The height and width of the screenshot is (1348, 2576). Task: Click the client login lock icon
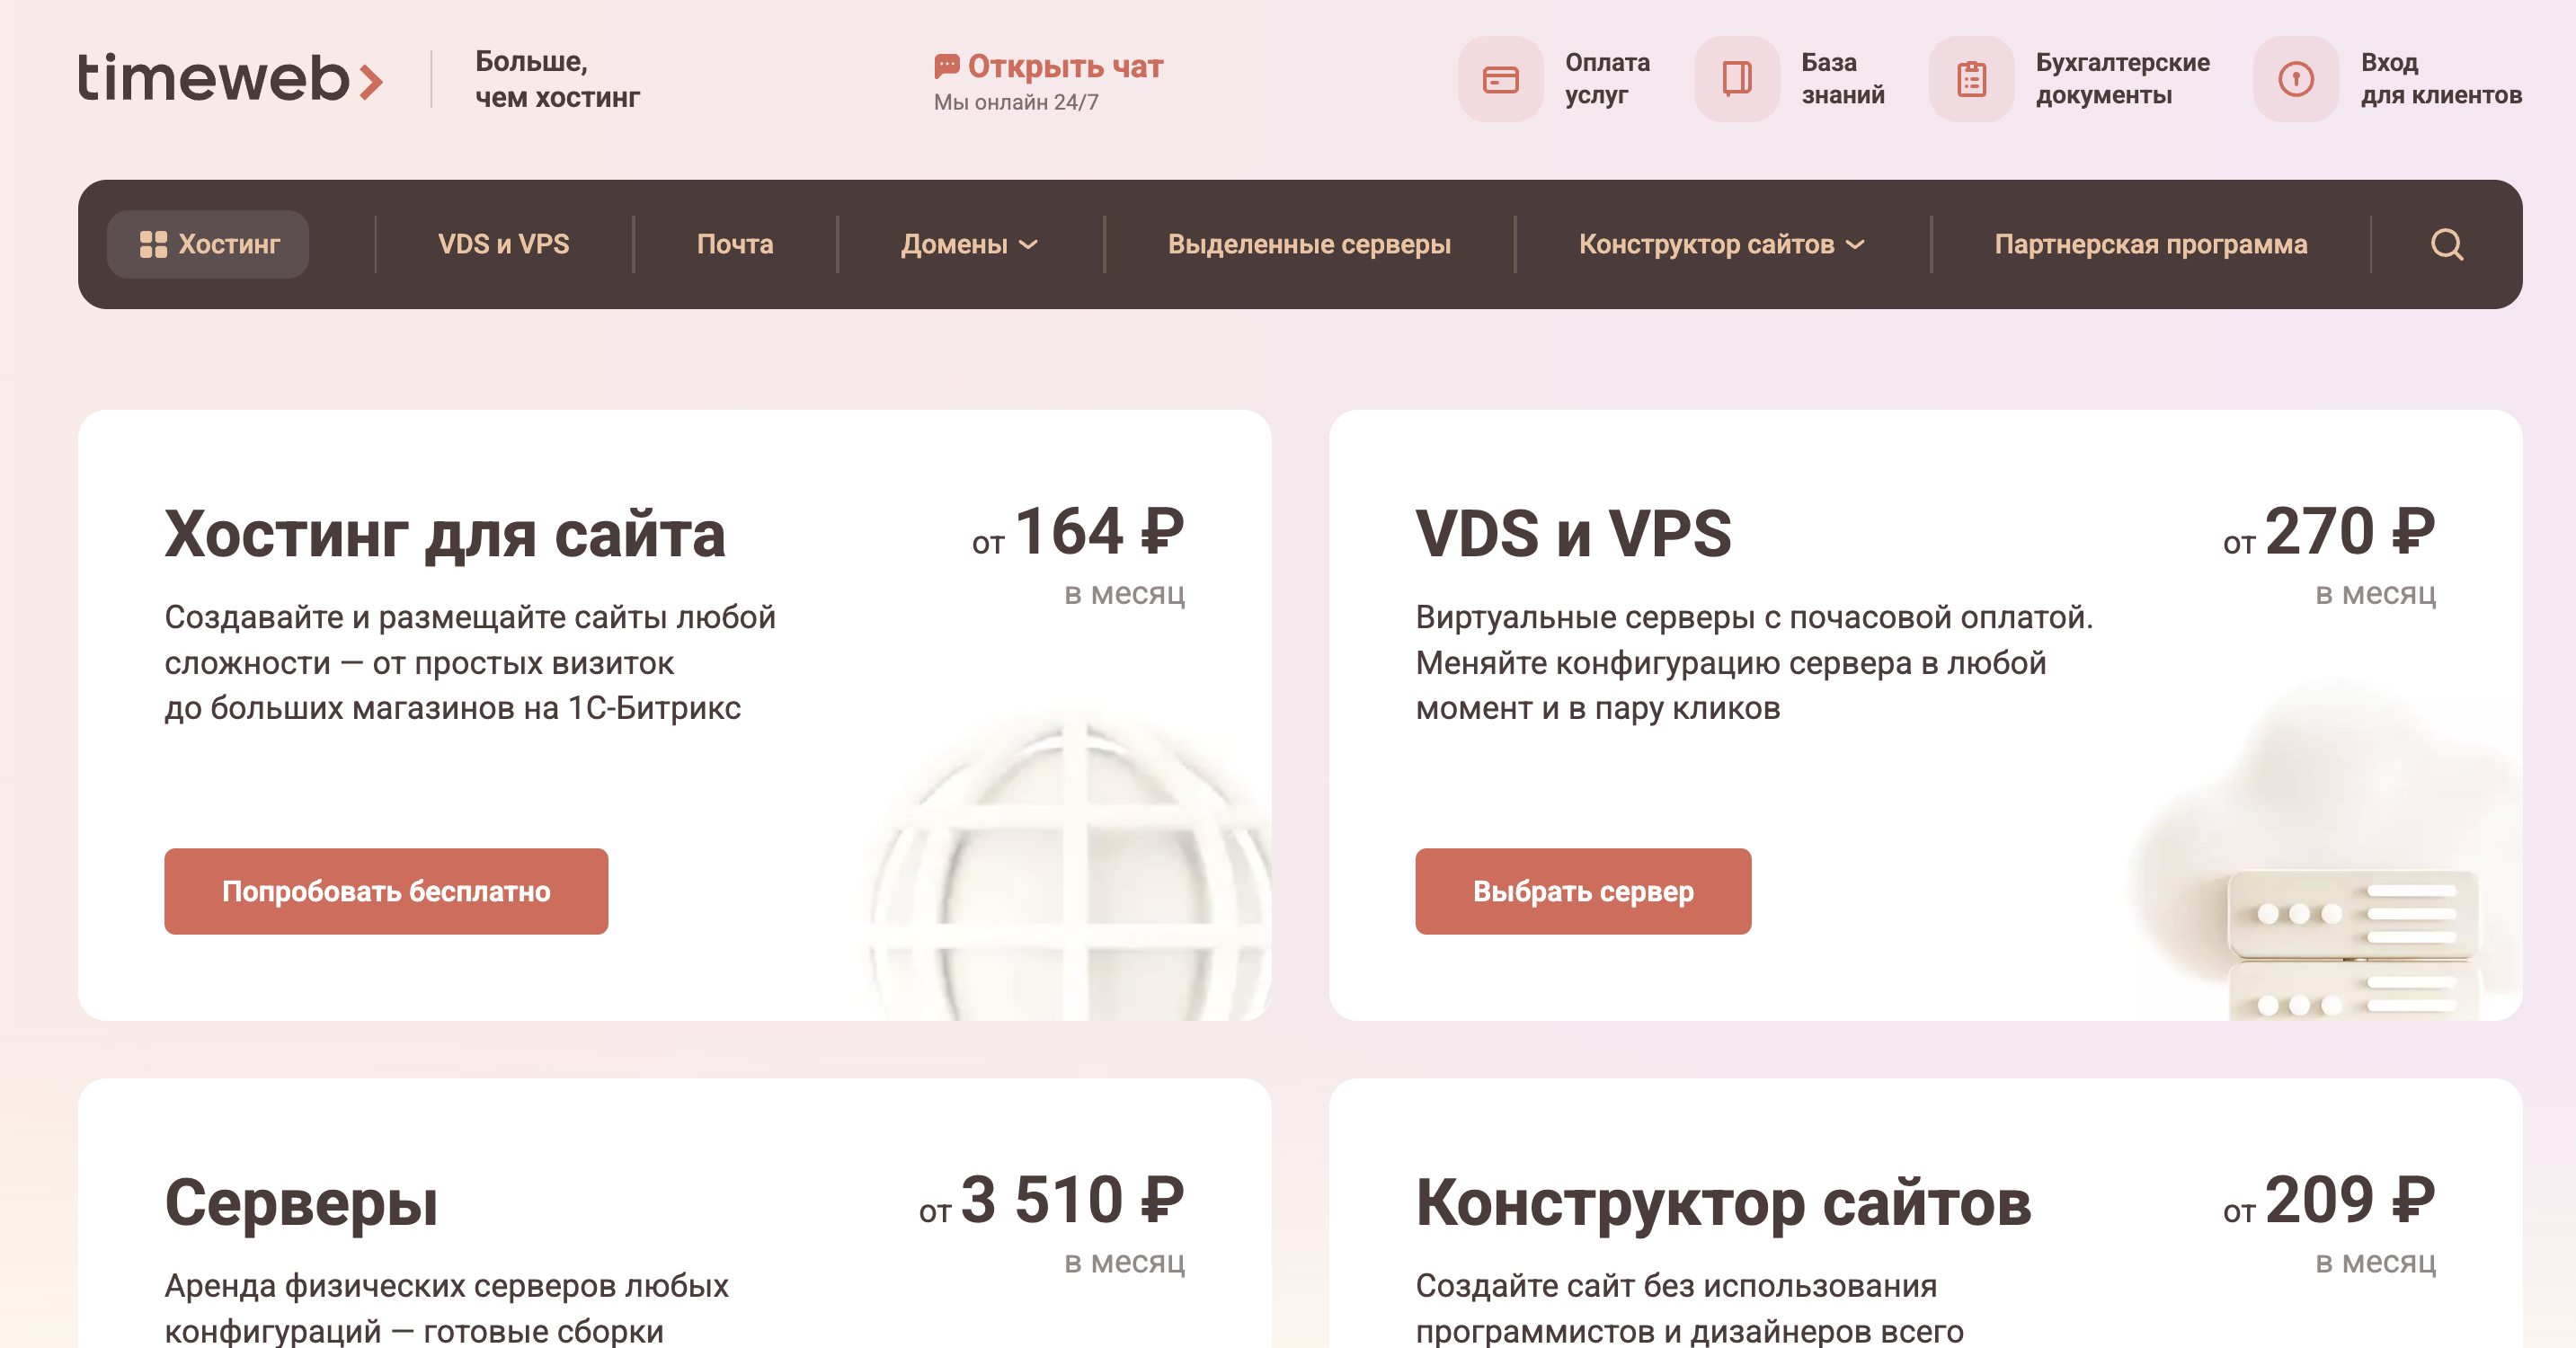click(2296, 79)
